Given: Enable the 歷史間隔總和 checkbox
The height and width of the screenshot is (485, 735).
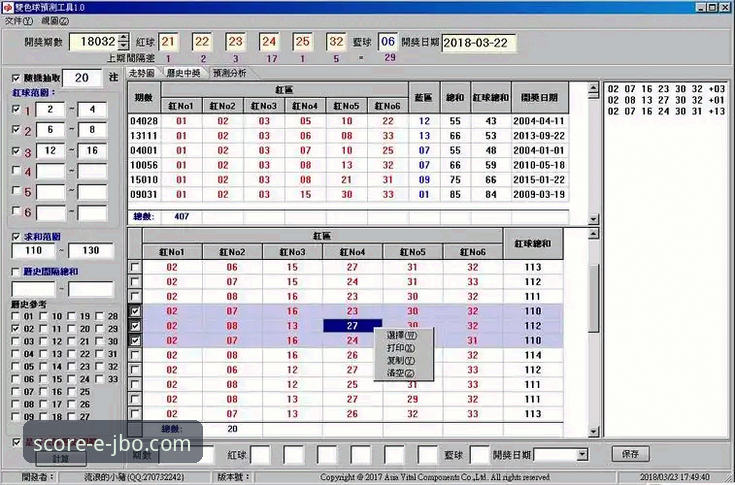Looking at the screenshot, I should tap(16, 272).
